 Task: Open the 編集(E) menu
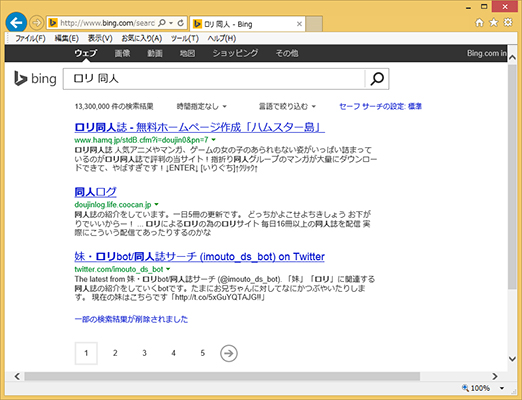(x=67, y=38)
